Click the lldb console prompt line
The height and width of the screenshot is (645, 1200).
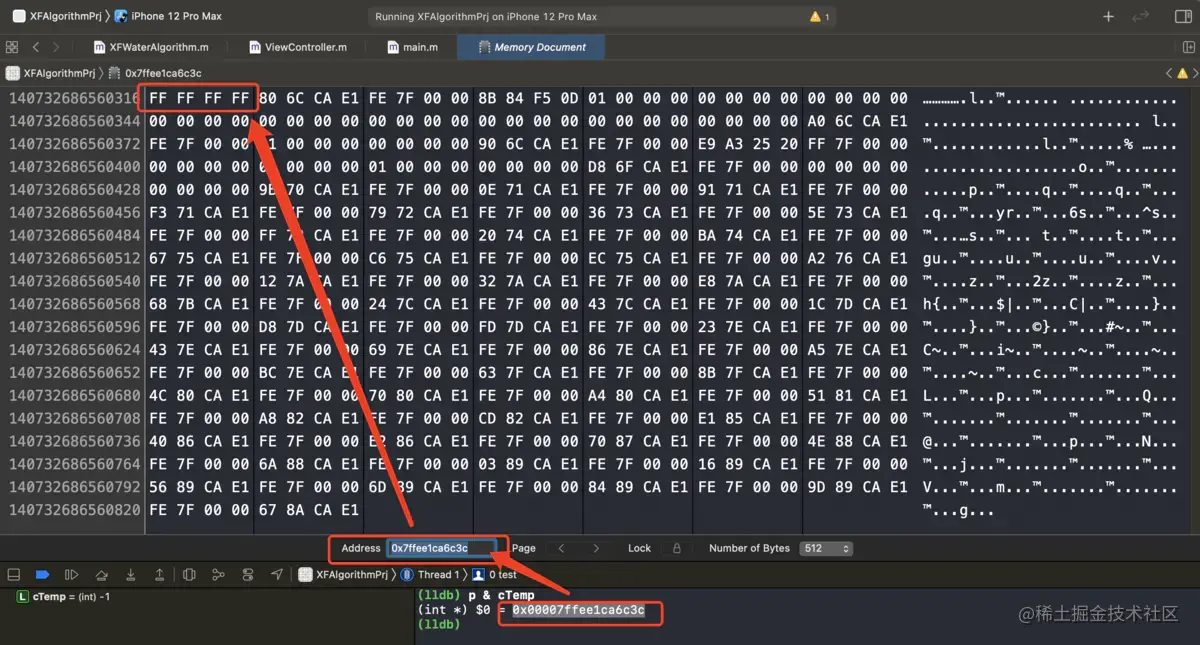click(438, 624)
